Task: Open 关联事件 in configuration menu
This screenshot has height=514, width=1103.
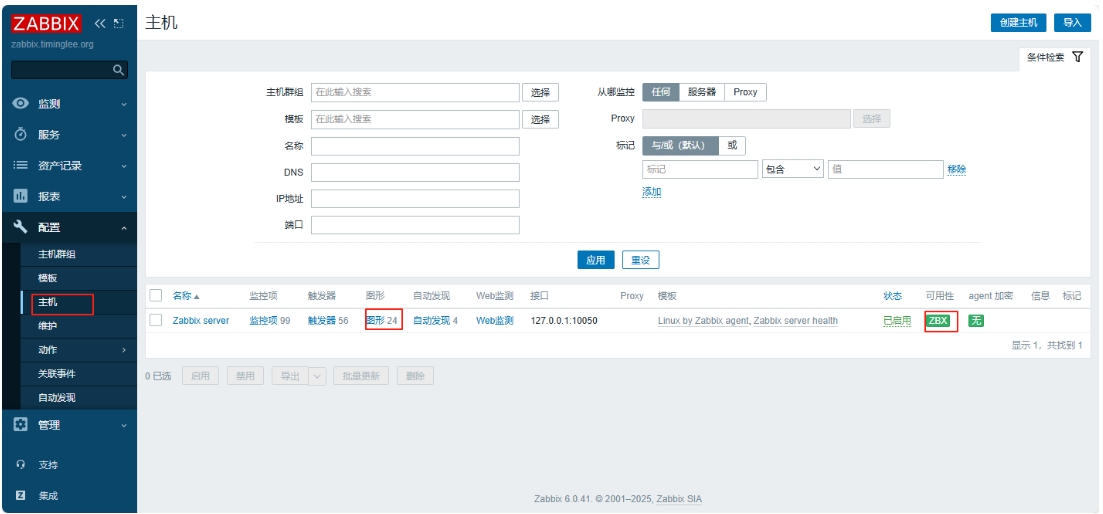Action: coord(57,373)
